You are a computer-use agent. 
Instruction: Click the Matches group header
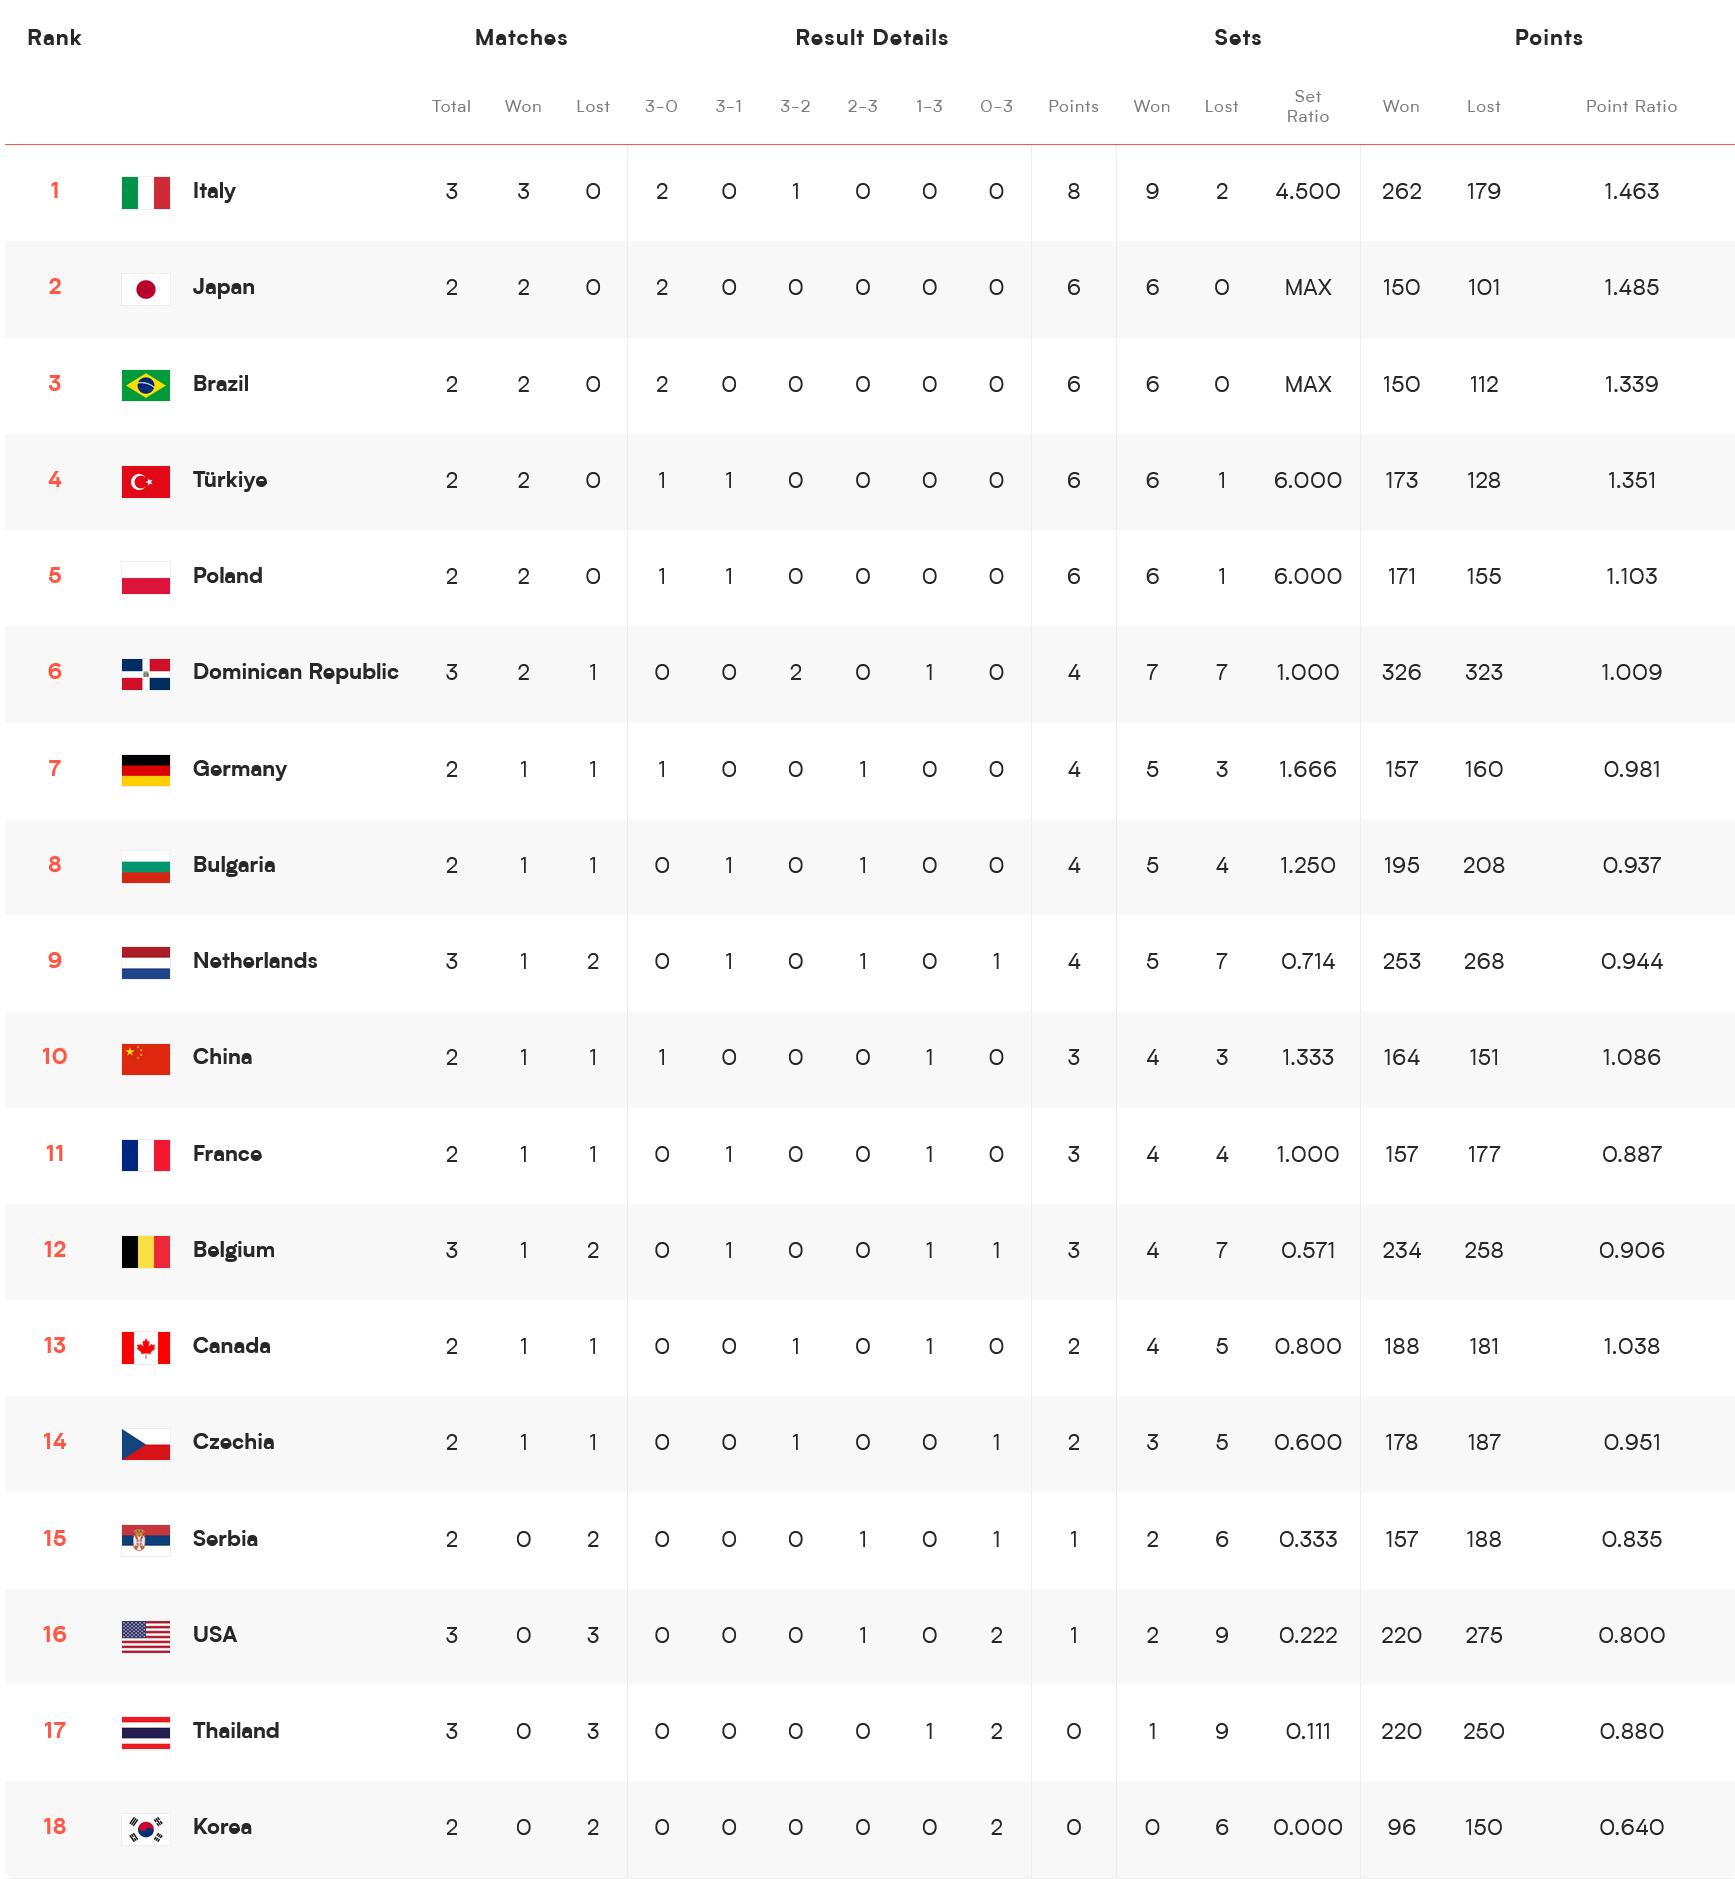pos(521,38)
